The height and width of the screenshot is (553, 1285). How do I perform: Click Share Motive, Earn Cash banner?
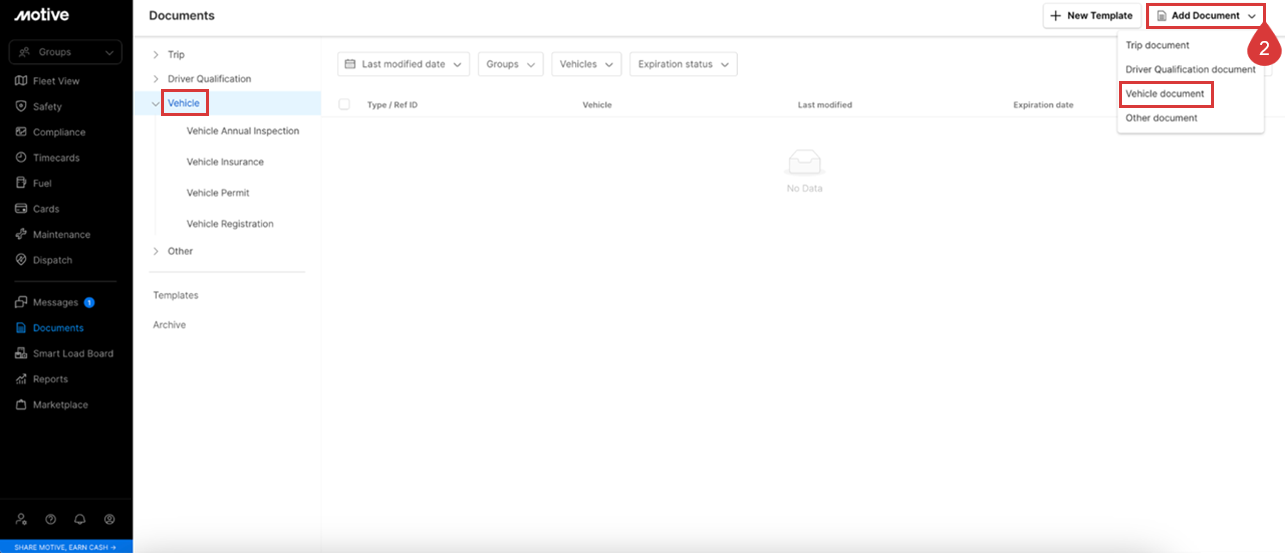click(66, 547)
